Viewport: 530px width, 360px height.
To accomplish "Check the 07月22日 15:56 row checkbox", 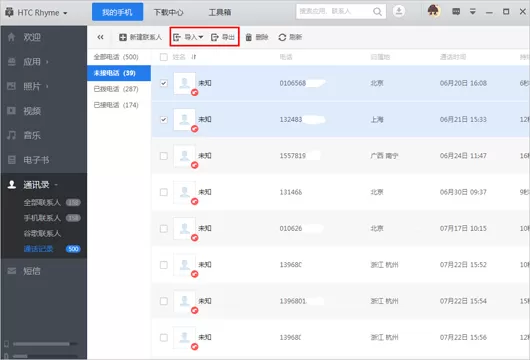I will click(x=164, y=338).
